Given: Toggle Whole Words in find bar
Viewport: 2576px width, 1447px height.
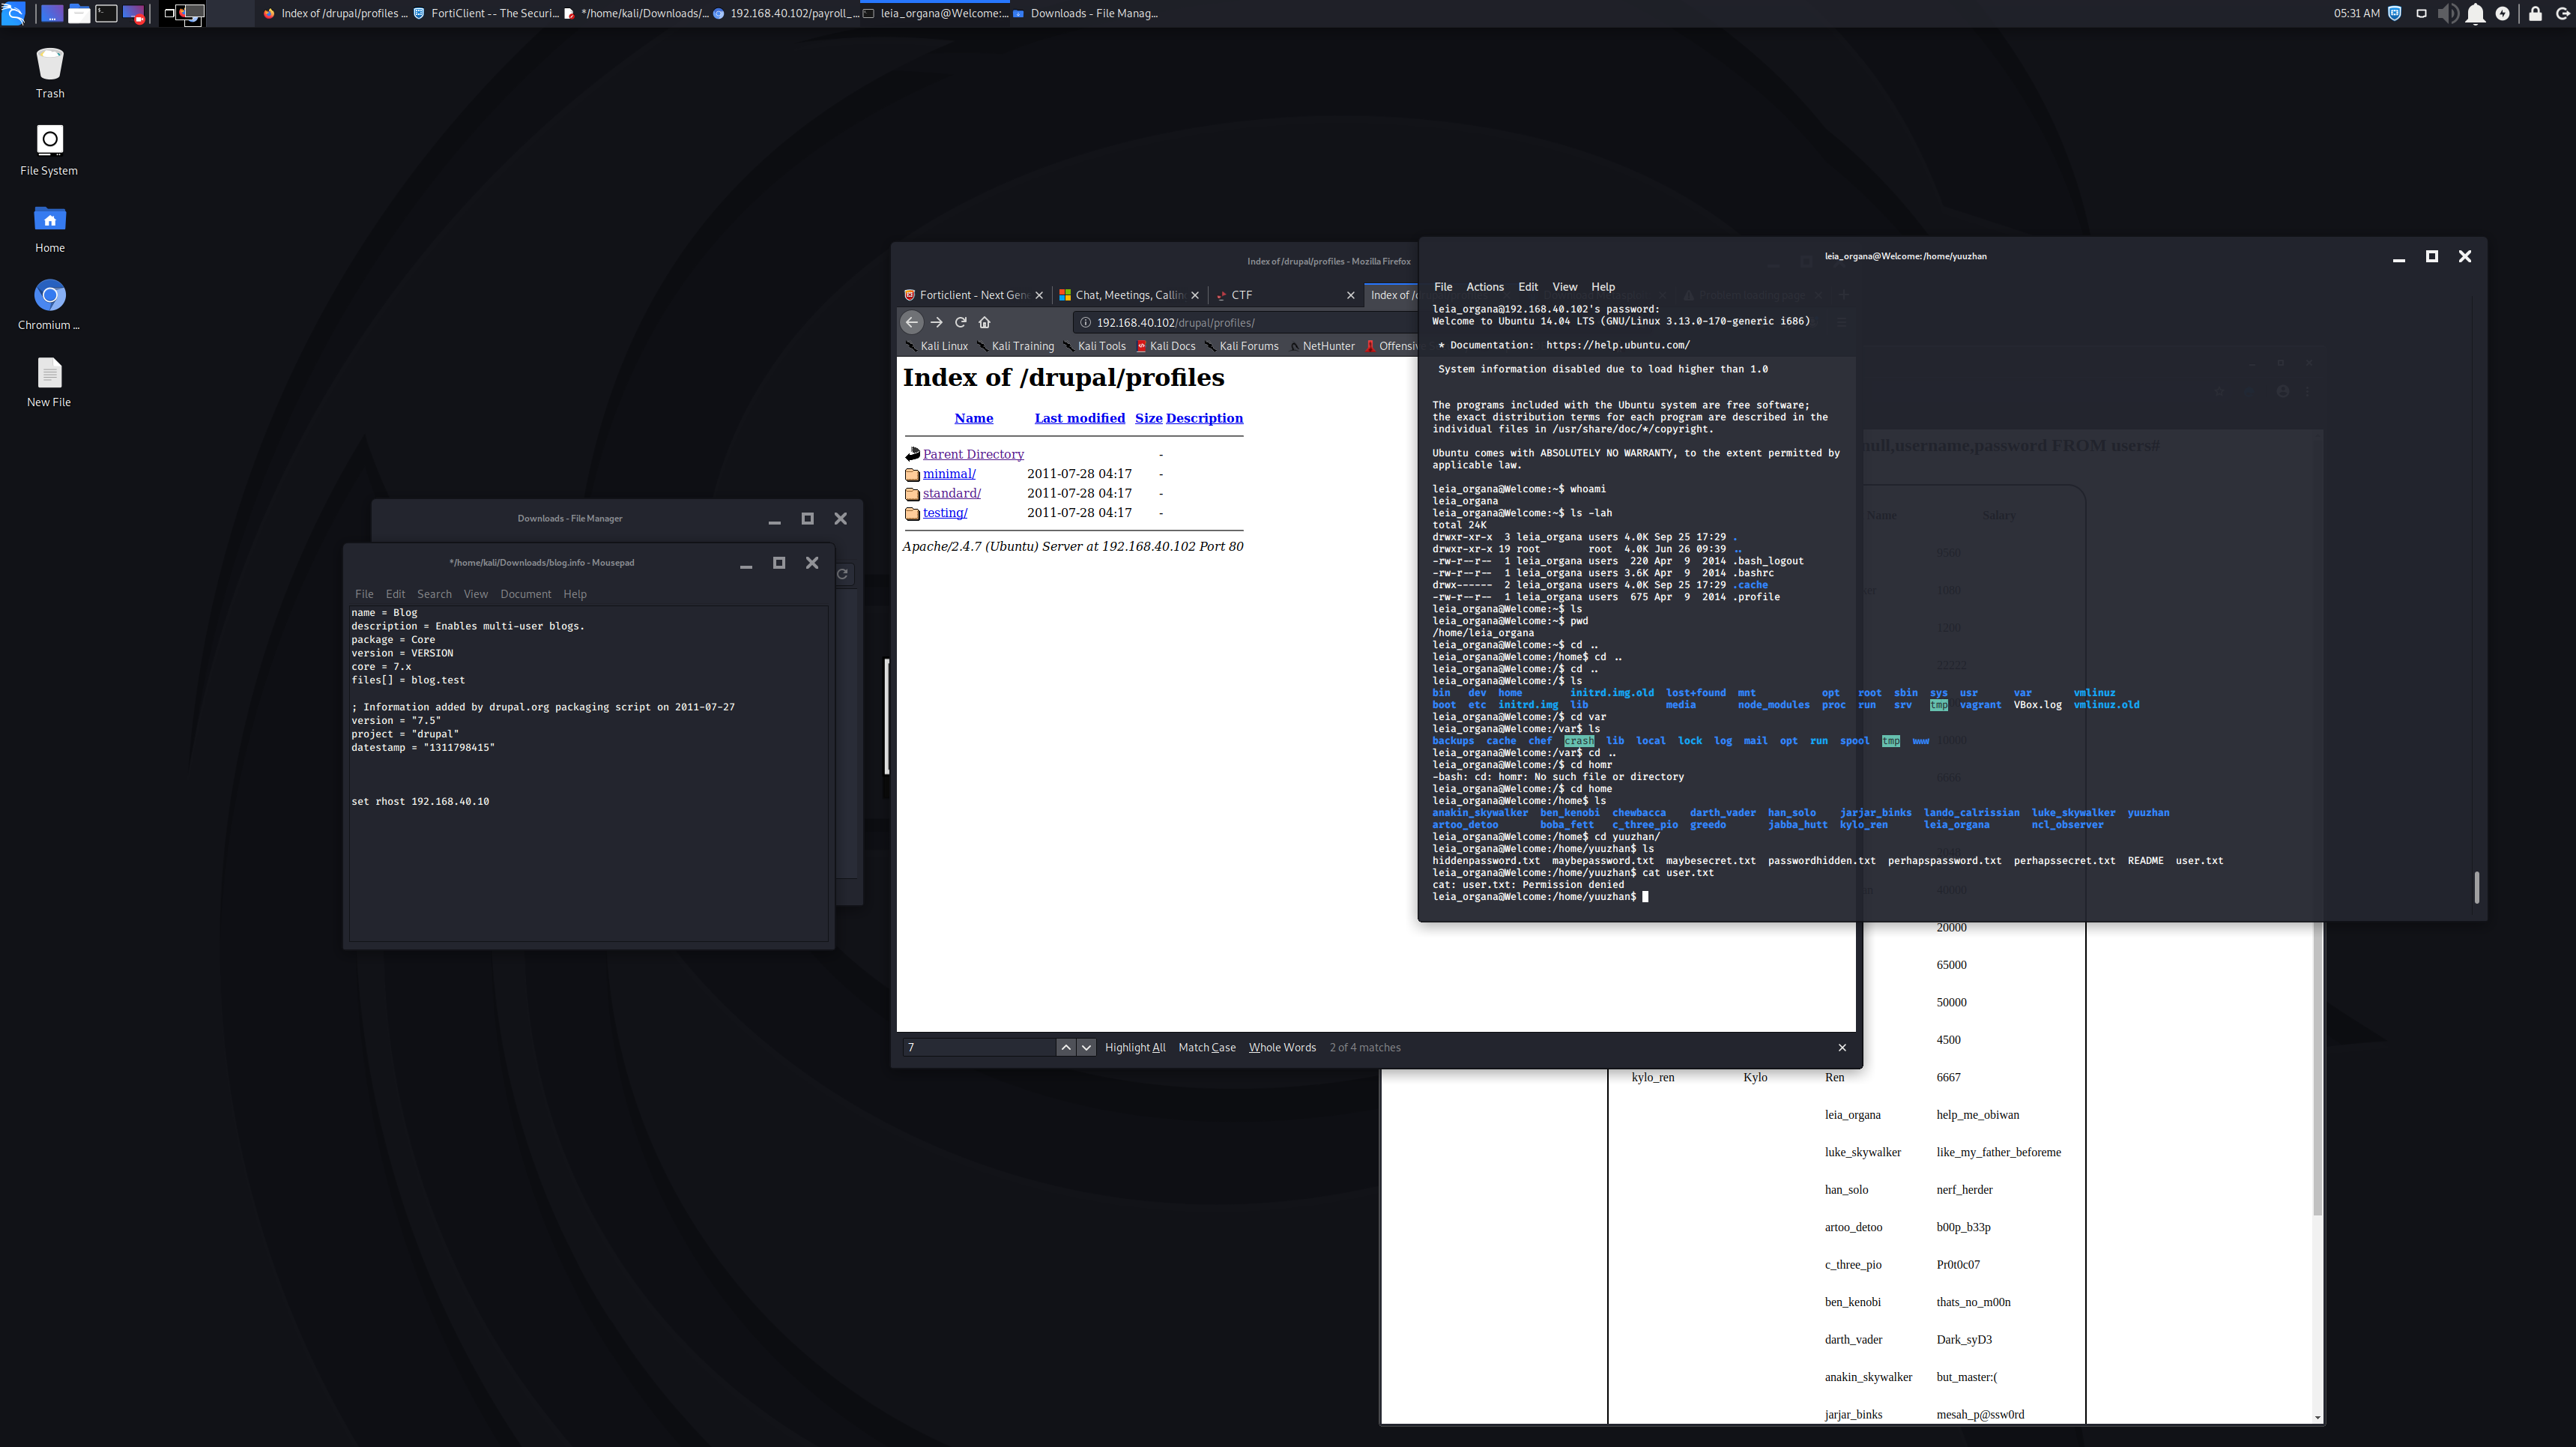Looking at the screenshot, I should [1281, 1047].
